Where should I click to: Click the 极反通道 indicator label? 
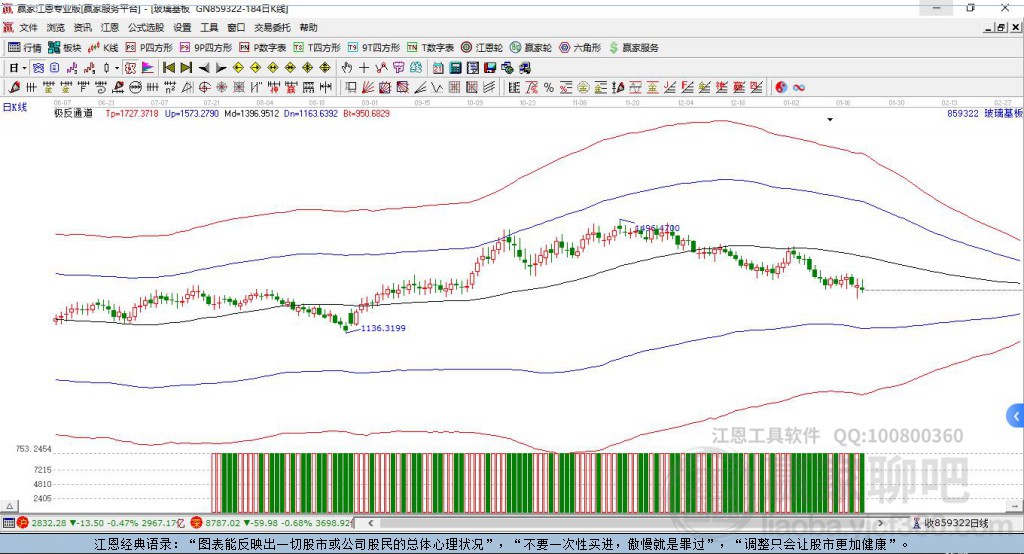(x=73, y=114)
